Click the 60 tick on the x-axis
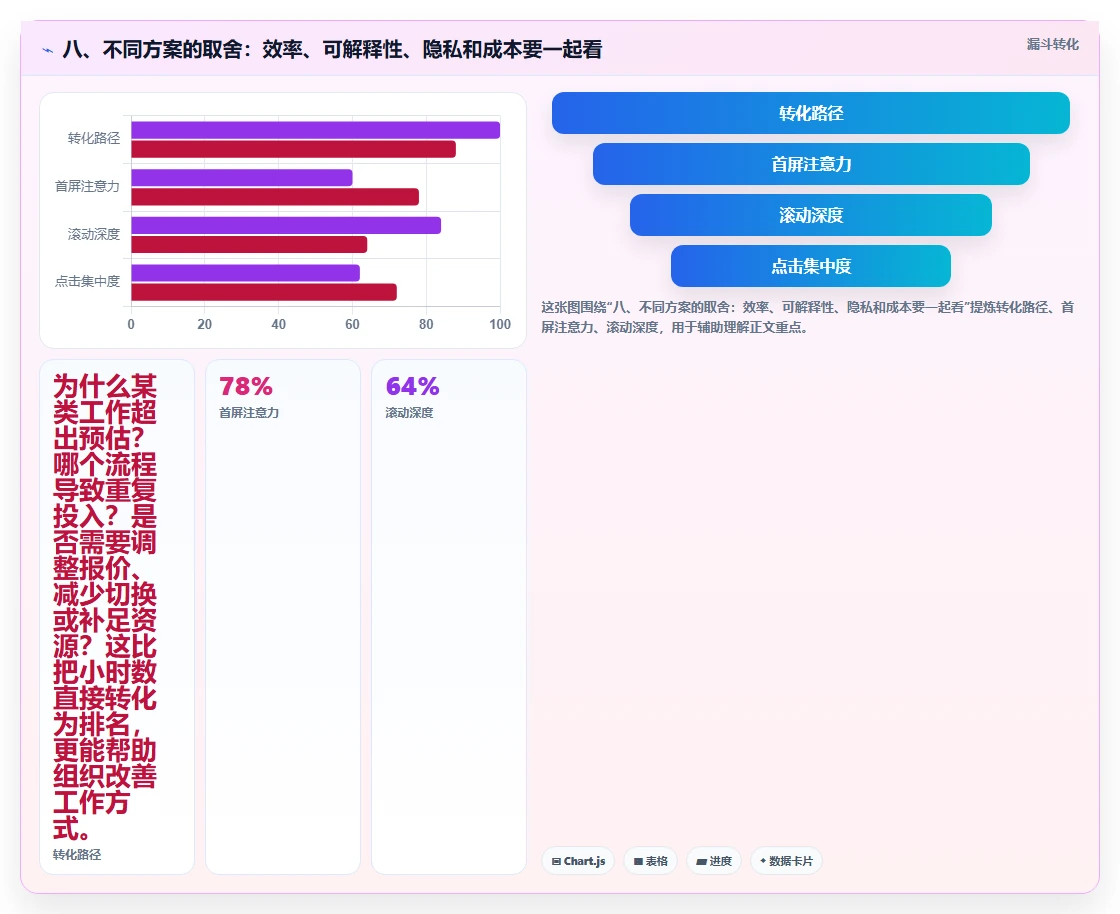Screen dimensions: 1120x914 coord(352,324)
